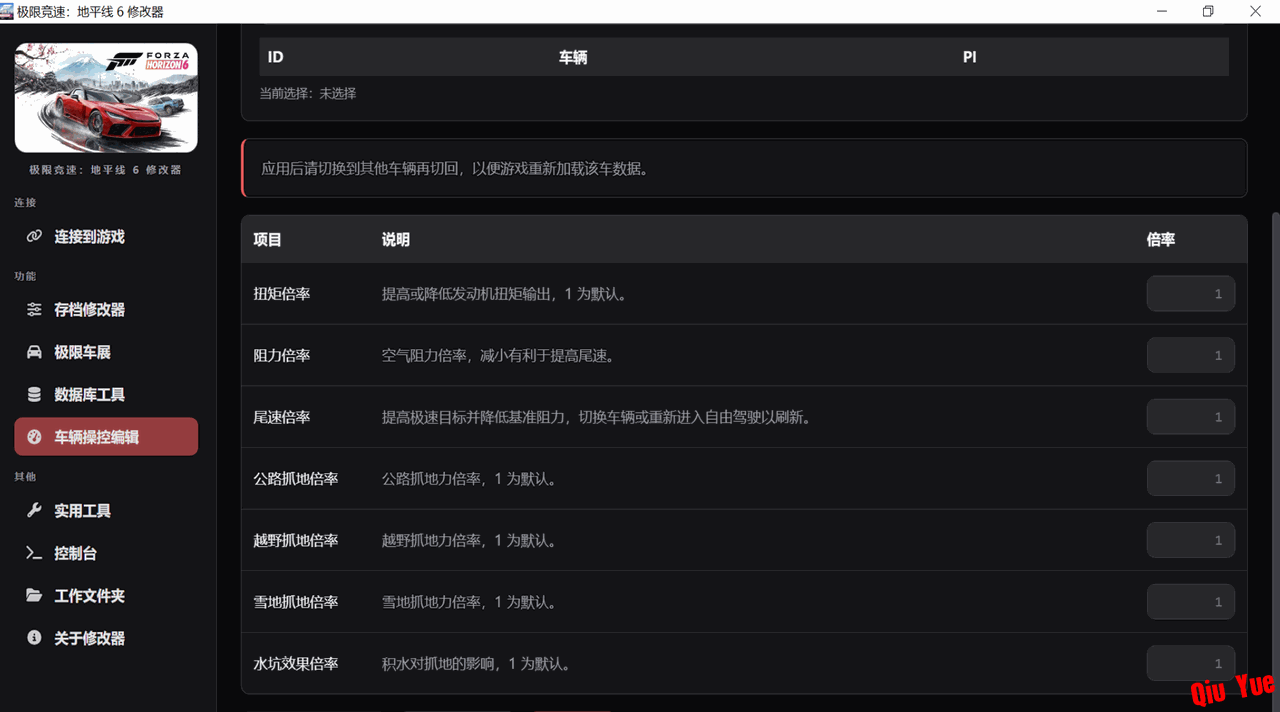
Task: Click the 当前选择：未选择 status text
Action: pos(308,93)
